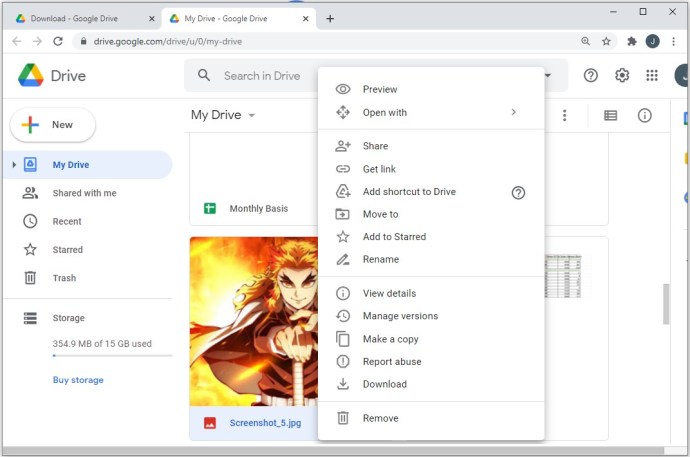The width and height of the screenshot is (690, 457).
Task: Open the Trash section
Action: (87, 278)
